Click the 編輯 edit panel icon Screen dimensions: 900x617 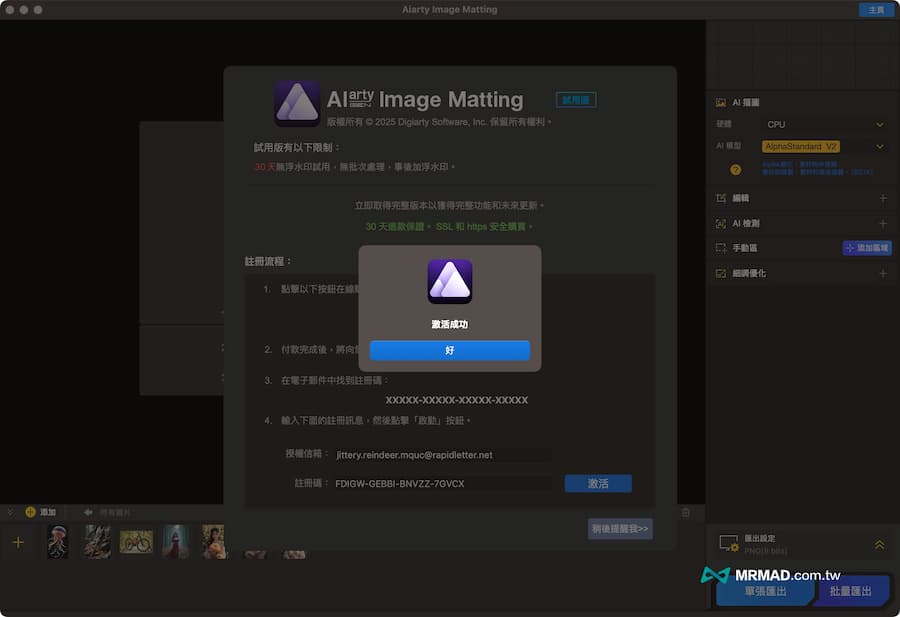coord(719,197)
